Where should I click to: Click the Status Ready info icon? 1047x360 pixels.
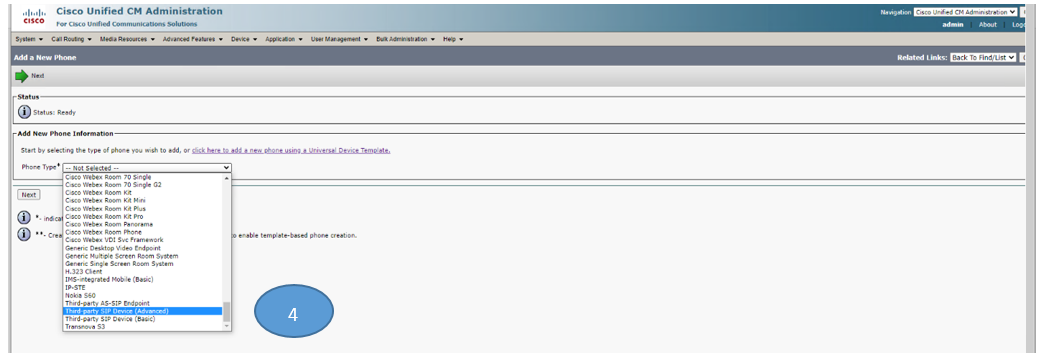coord(24,112)
